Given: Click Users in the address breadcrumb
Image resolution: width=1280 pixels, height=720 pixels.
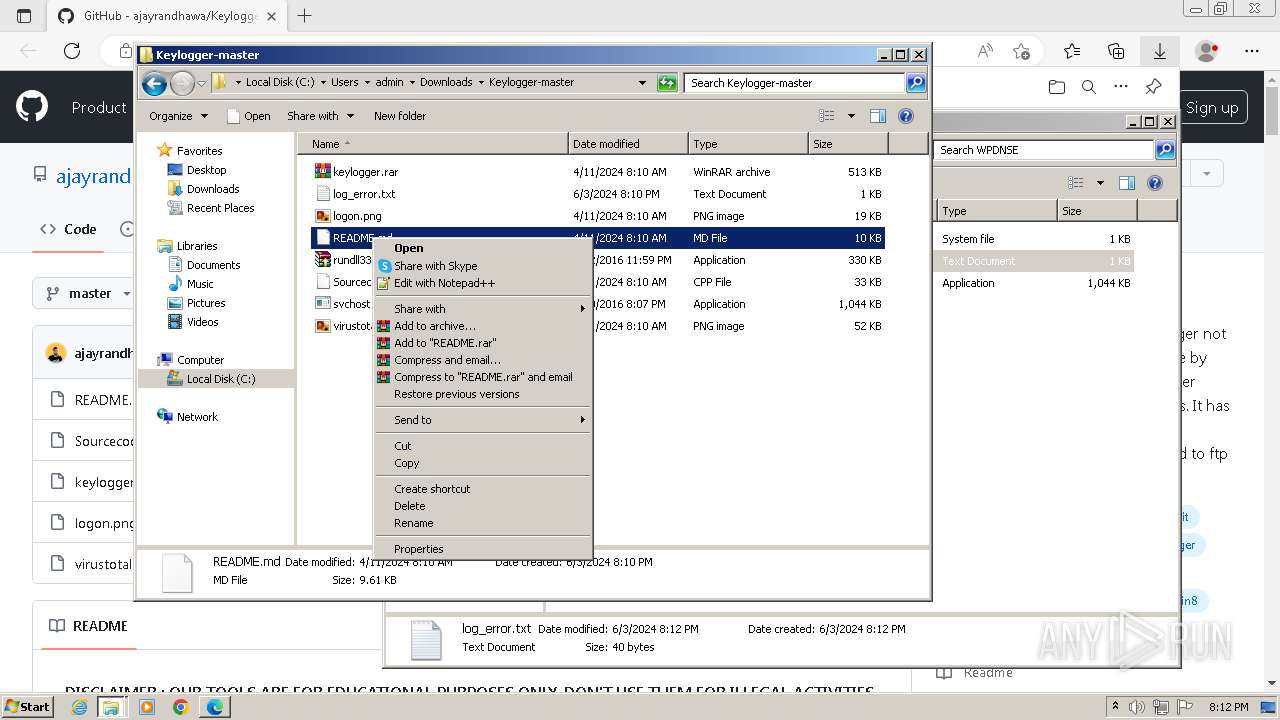Looking at the screenshot, I should [345, 83].
